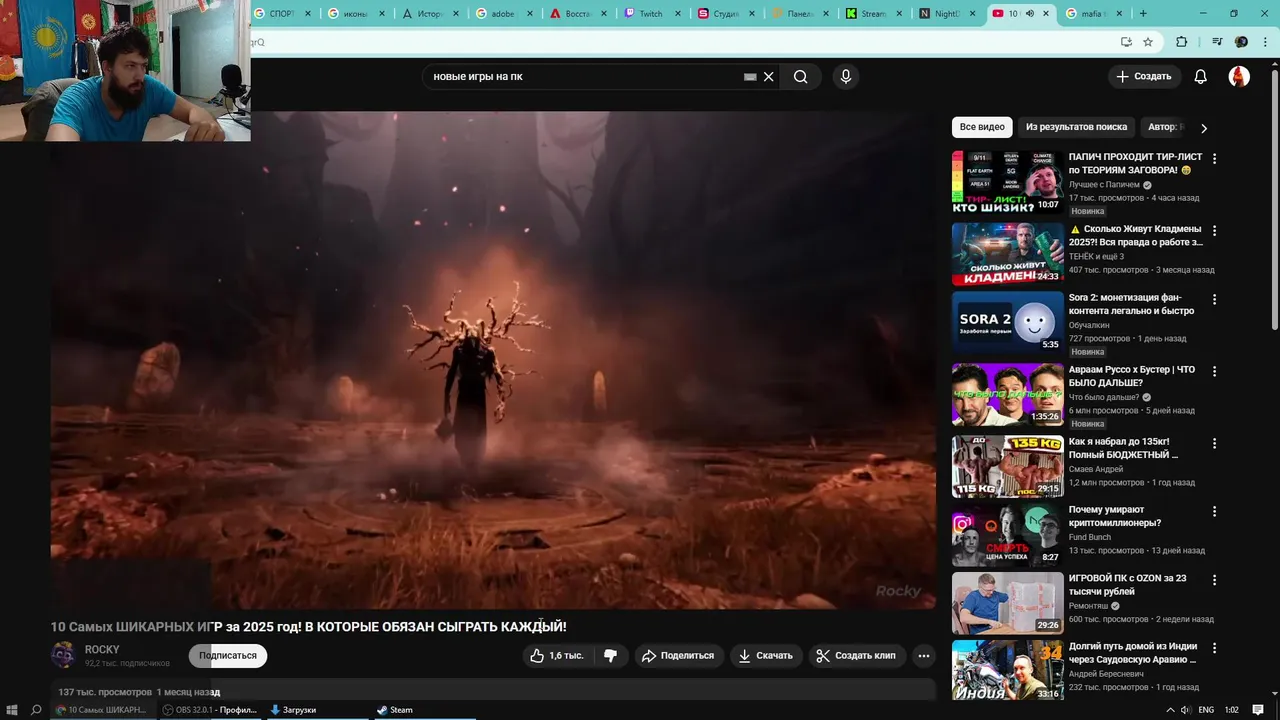Open the account avatar menu

pos(1239,77)
